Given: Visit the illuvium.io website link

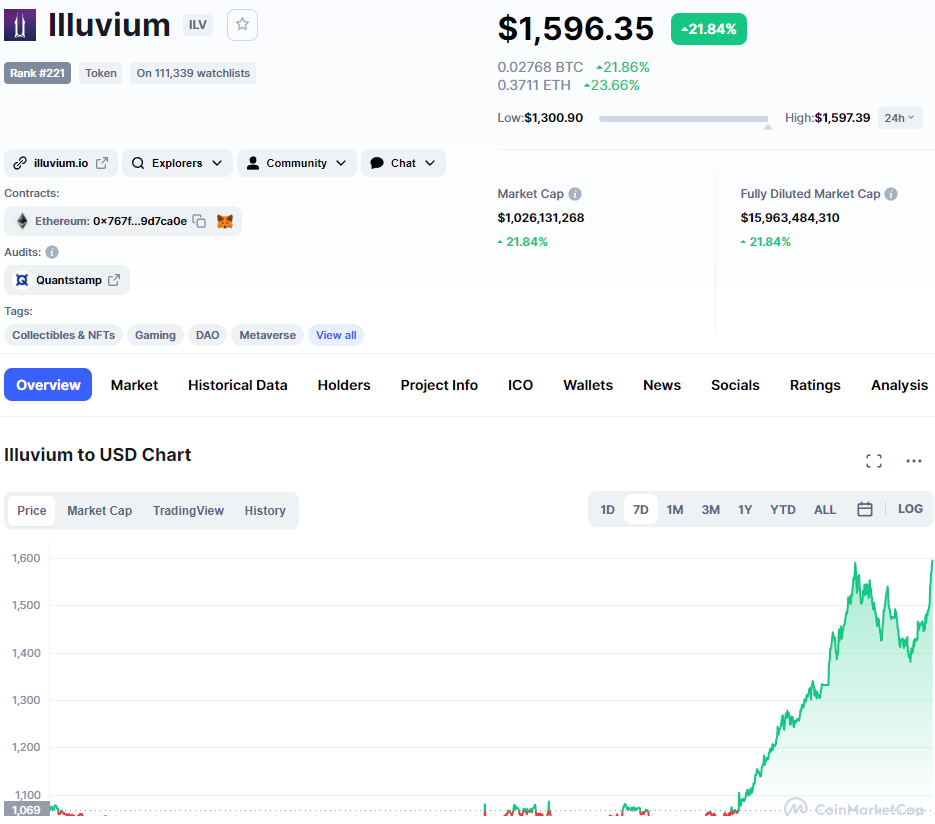Looking at the screenshot, I should (61, 163).
